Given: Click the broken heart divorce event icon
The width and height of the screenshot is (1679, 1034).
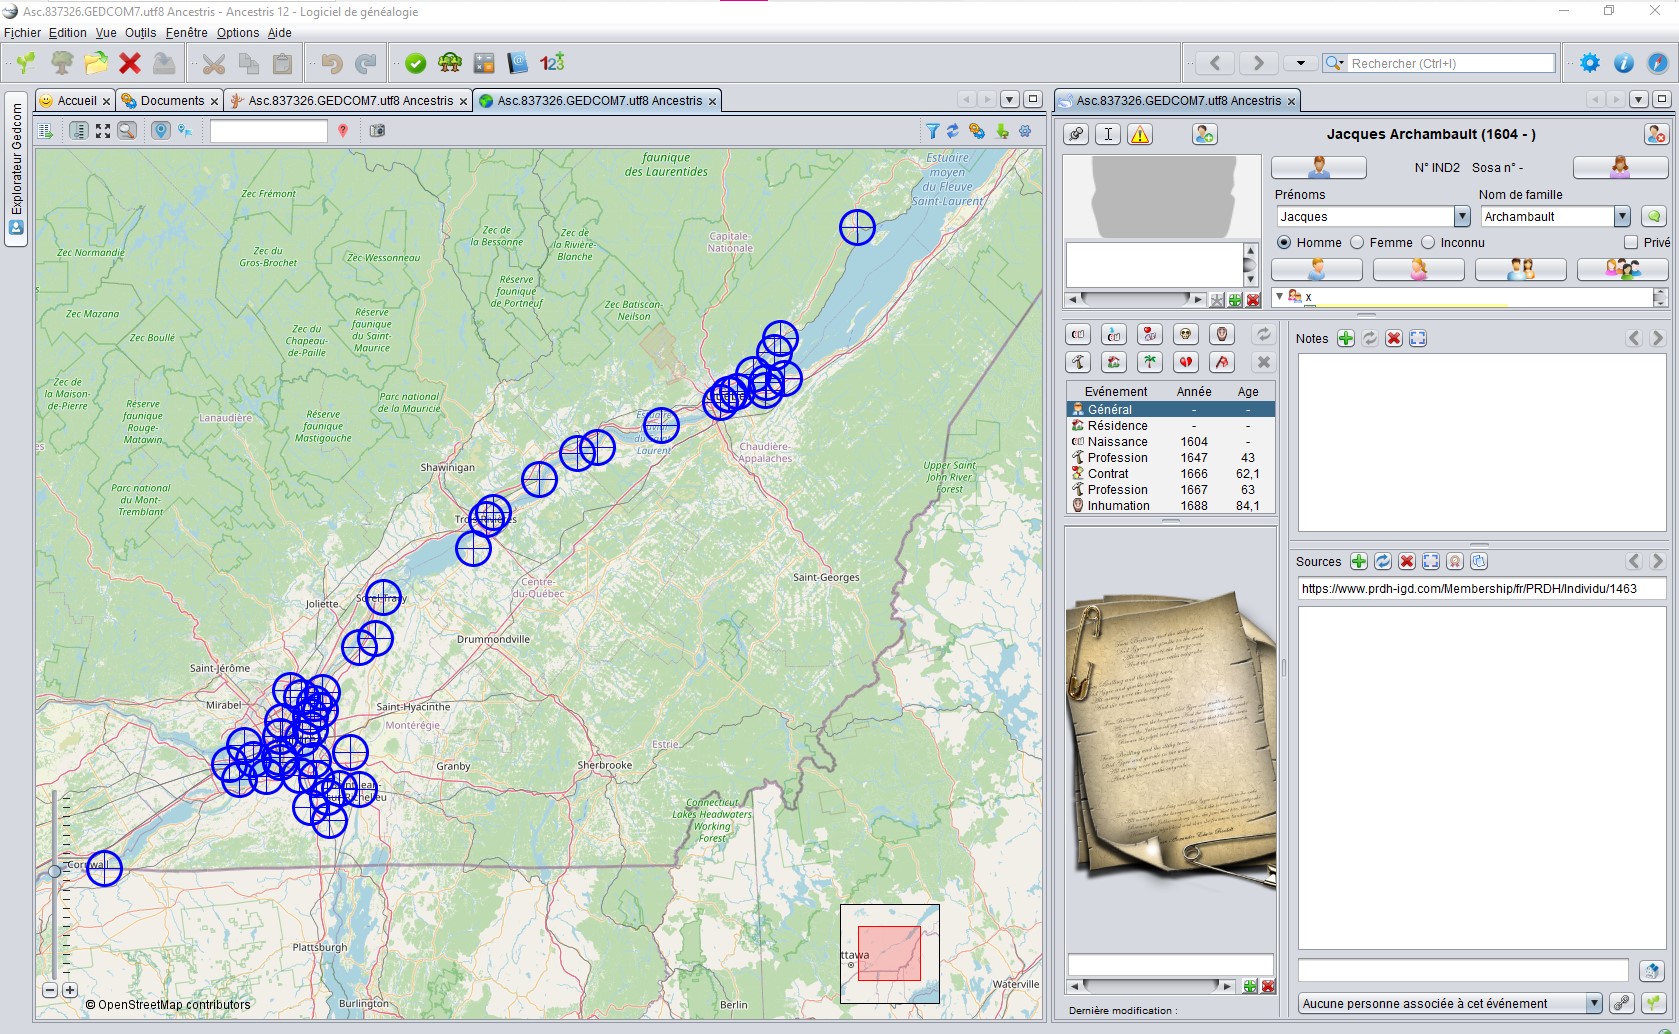Looking at the screenshot, I should 1185,362.
